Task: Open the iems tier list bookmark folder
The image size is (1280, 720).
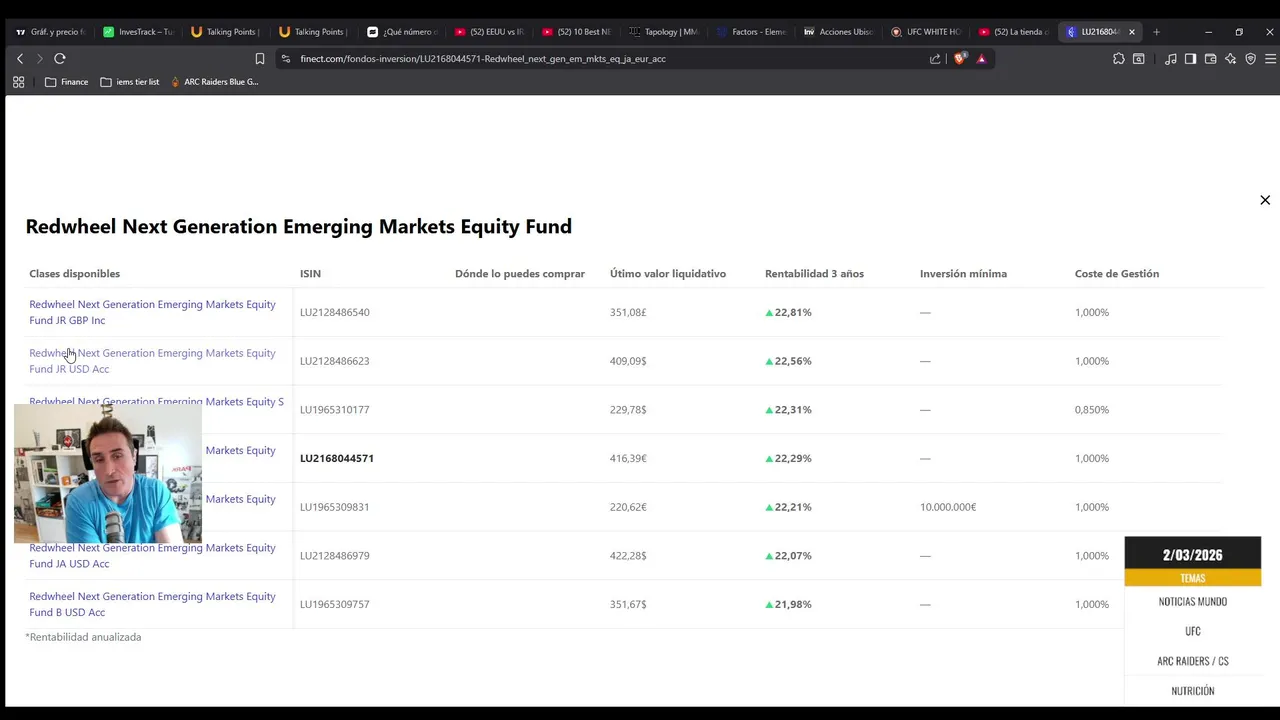Action: click(130, 82)
